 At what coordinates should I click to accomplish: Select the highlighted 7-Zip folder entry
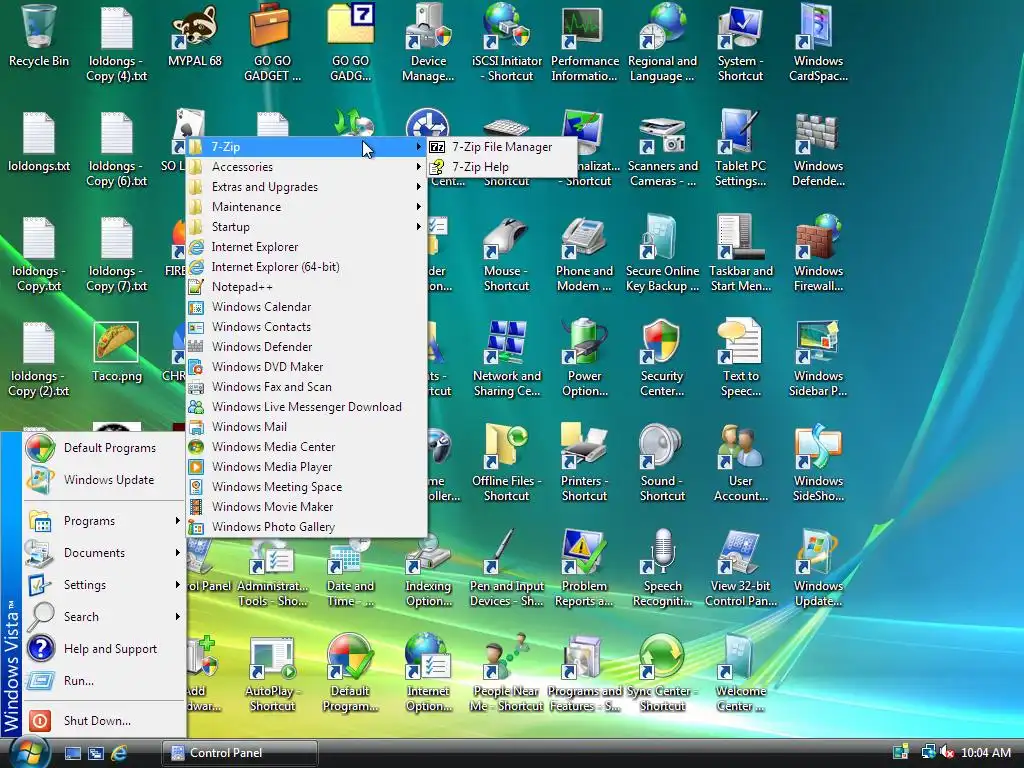306,147
